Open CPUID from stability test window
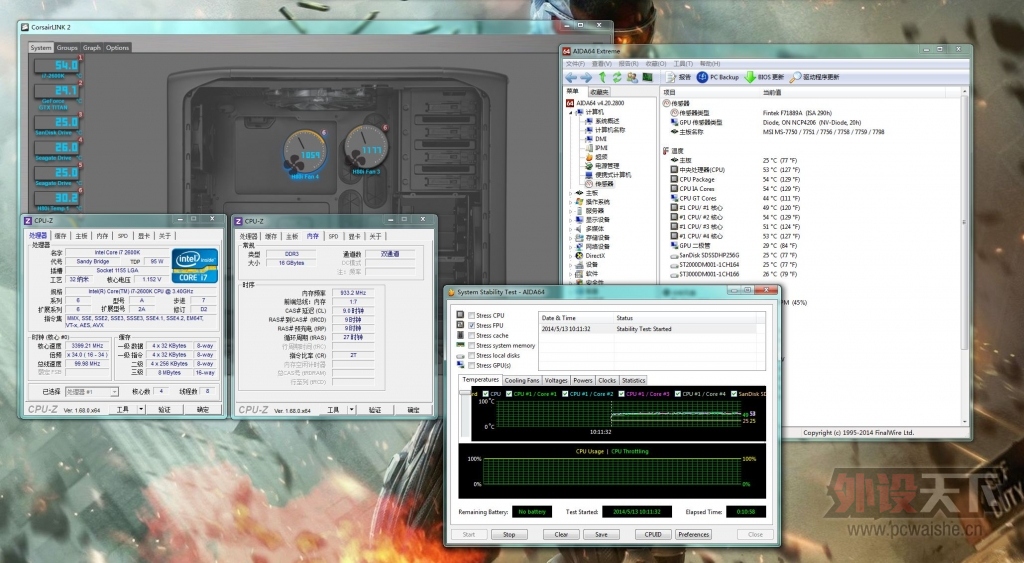Screen dimensions: 1024x563 click(x=652, y=534)
